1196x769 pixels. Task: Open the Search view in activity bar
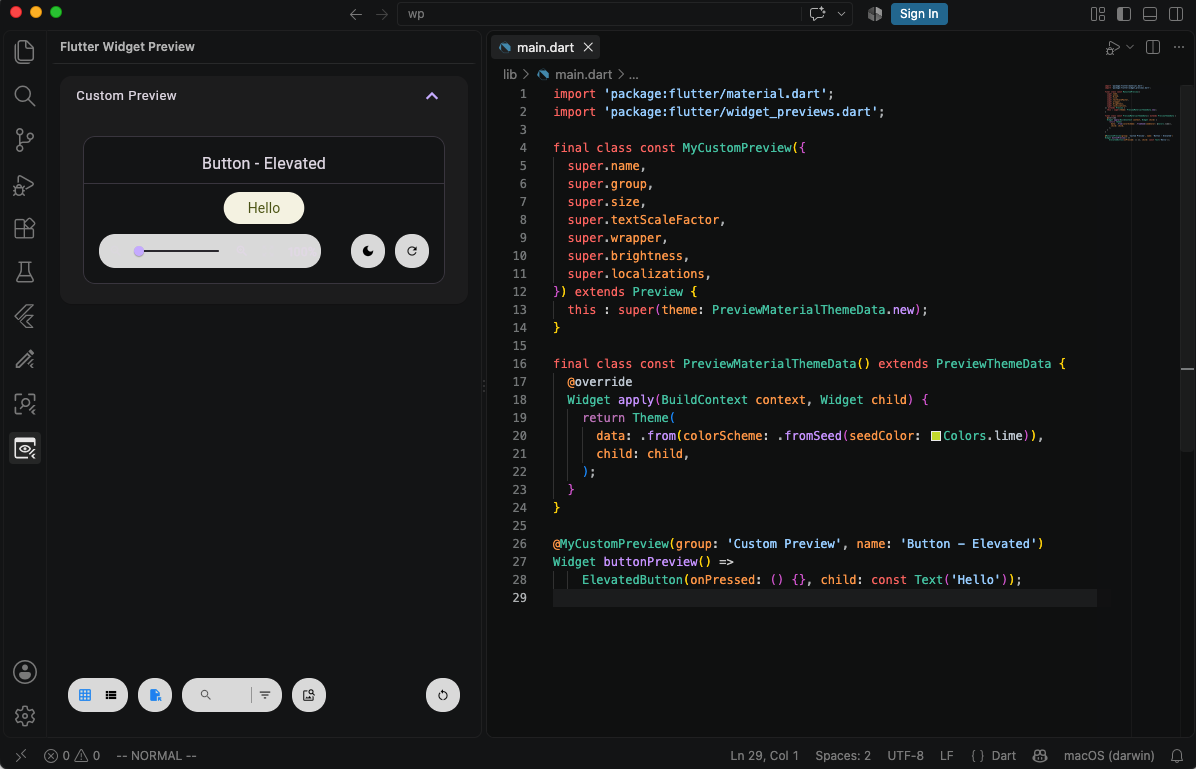pos(24,95)
